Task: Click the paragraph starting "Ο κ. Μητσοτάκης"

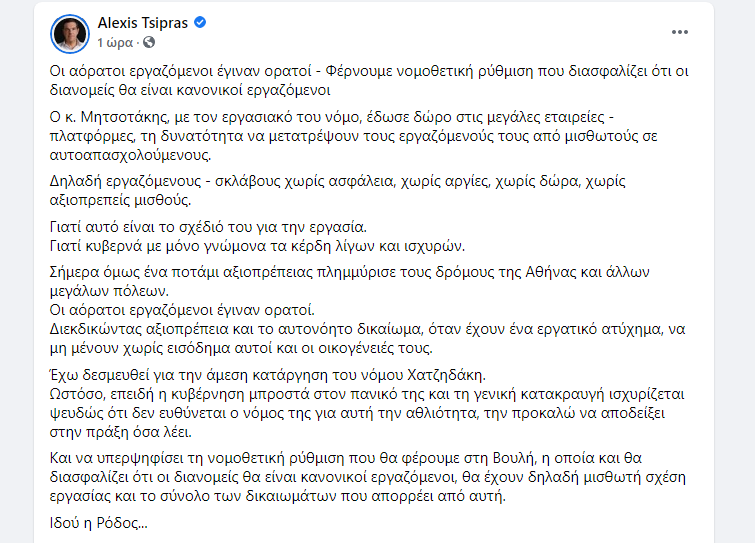Action: tap(353, 136)
